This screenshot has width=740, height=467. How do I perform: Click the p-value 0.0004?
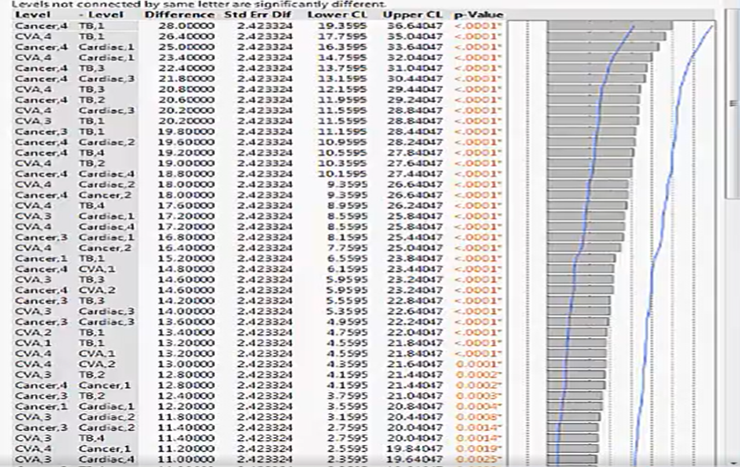click(x=479, y=406)
